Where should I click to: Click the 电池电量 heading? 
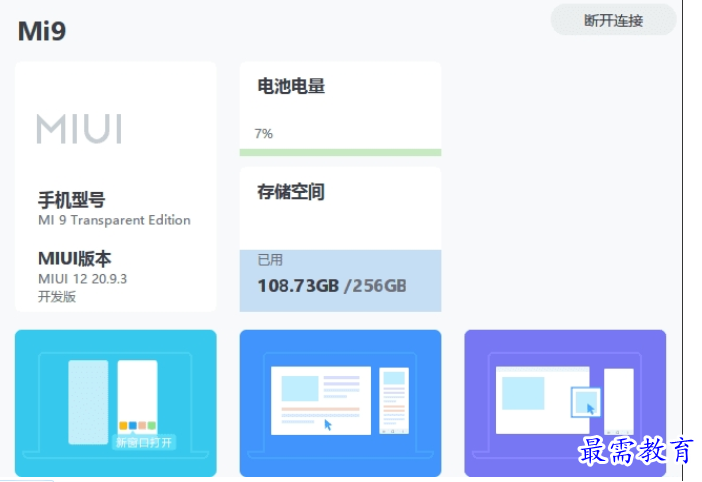(x=291, y=86)
